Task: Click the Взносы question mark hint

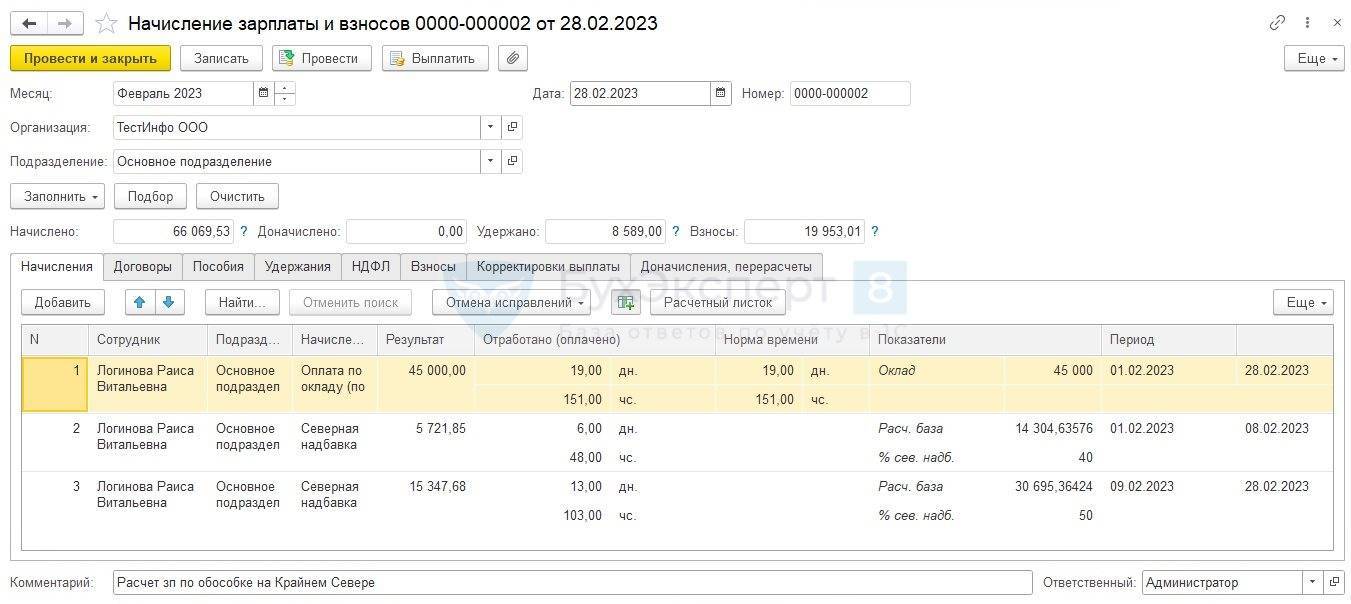Action: click(875, 232)
